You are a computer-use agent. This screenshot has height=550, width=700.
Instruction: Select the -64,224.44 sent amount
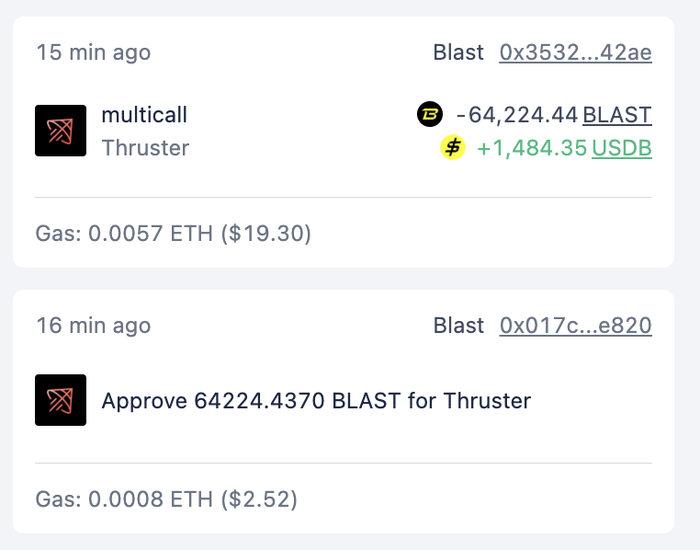coord(517,115)
